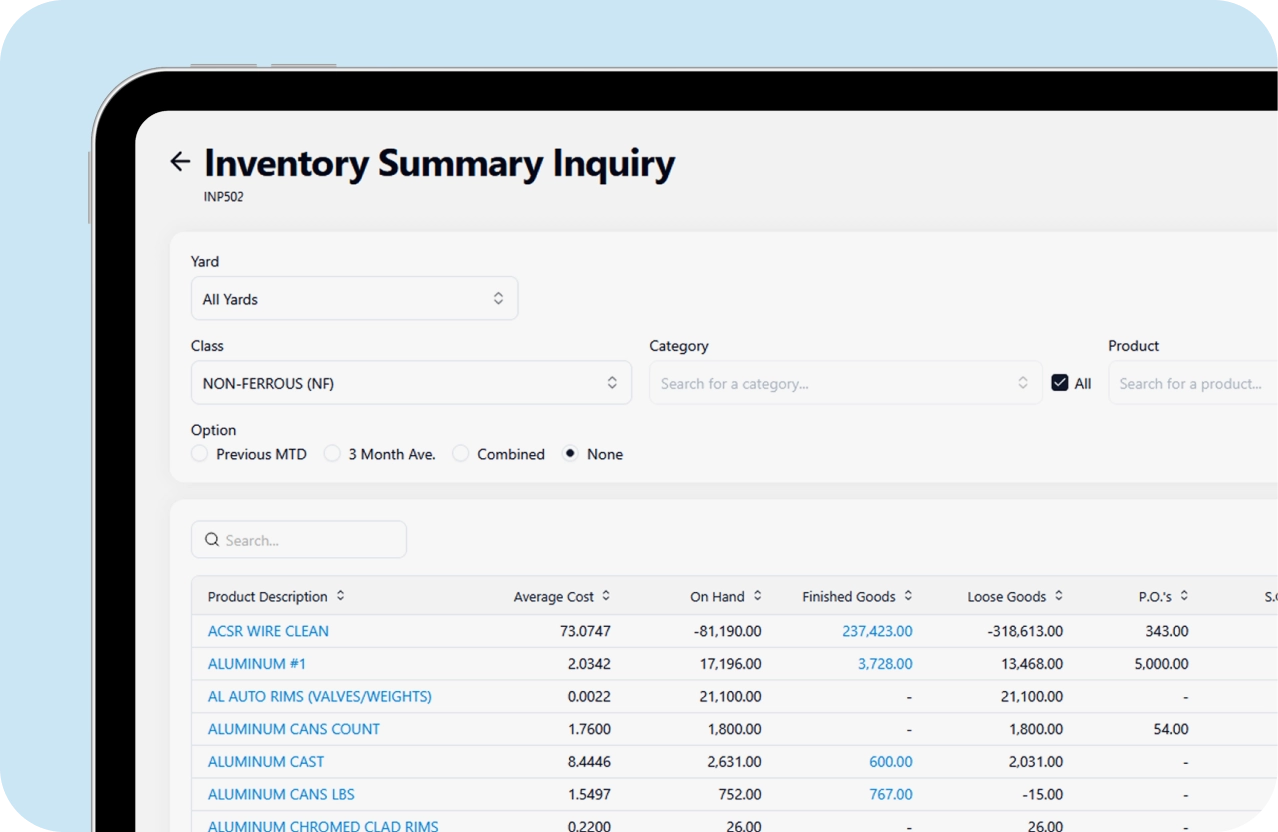
Task: Click average cost cell 1.7600
Action: coord(589,729)
